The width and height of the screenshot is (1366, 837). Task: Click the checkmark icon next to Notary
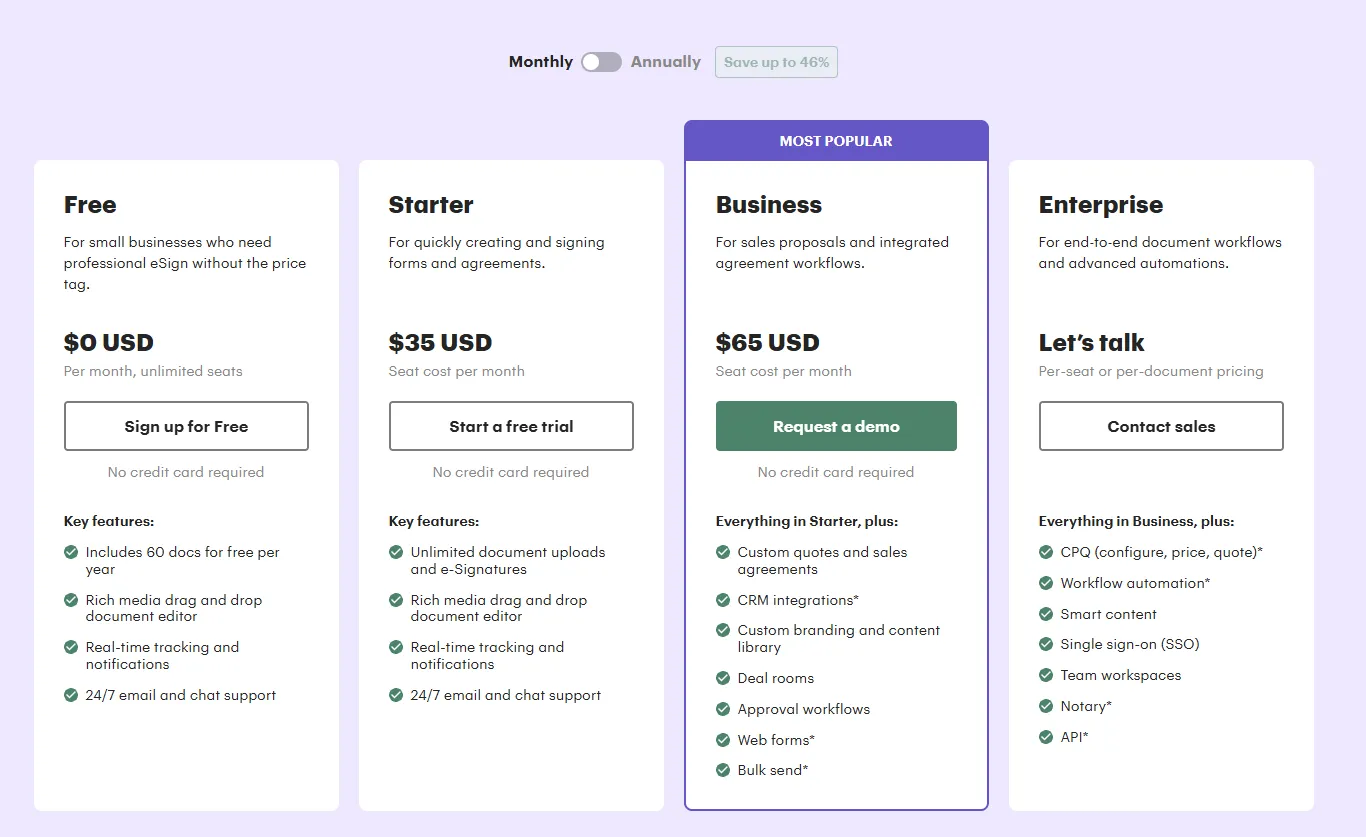tap(1046, 706)
